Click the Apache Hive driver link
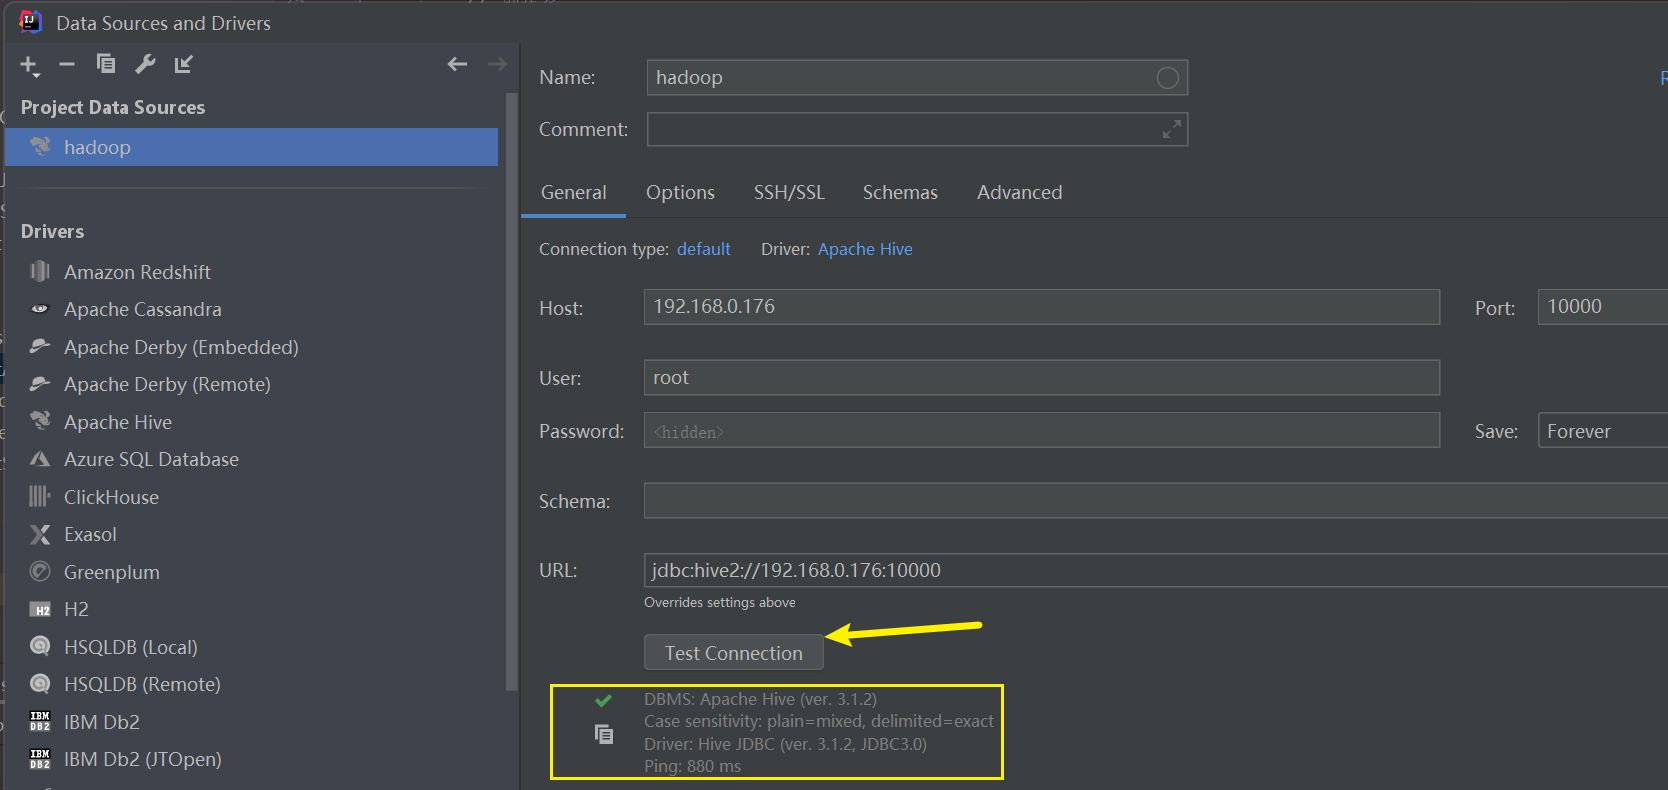 pyautogui.click(x=865, y=249)
